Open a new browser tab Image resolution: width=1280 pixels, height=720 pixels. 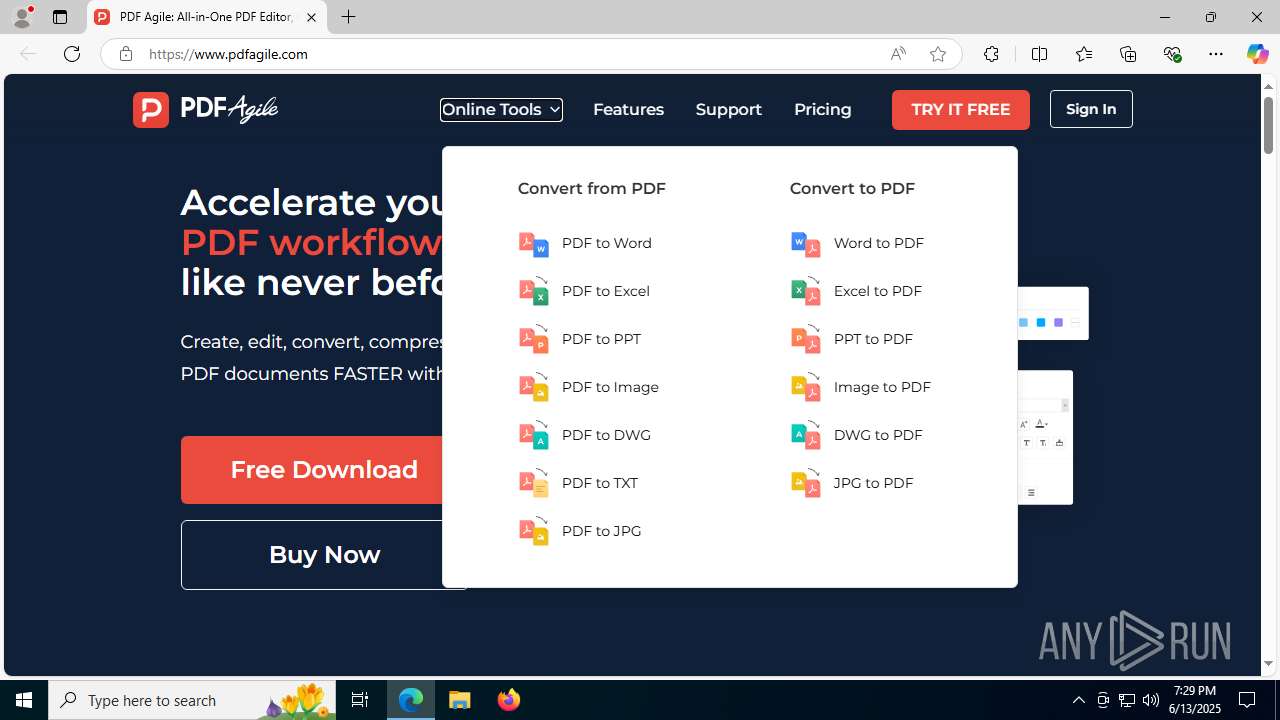coord(348,17)
